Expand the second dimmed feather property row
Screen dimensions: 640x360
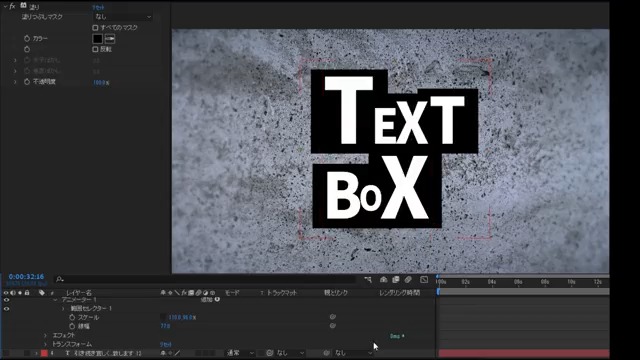(15, 71)
